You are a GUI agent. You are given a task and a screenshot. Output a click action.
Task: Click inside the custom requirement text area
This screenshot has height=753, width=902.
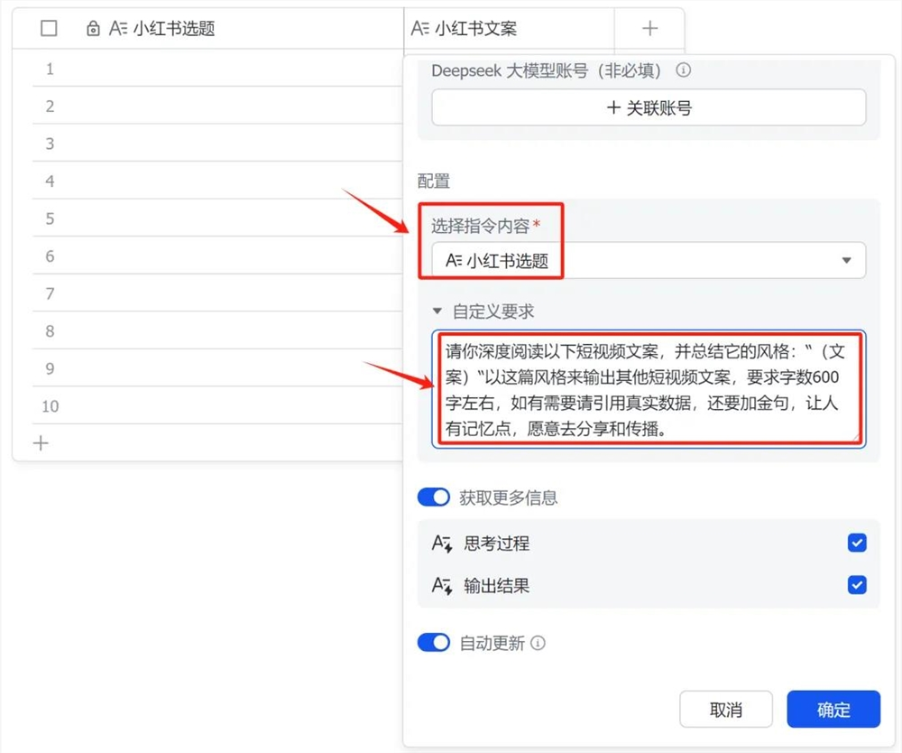pos(648,385)
